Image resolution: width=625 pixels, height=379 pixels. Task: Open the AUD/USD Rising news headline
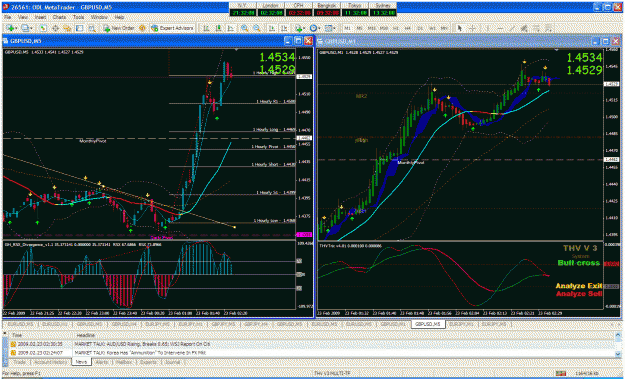(142, 344)
